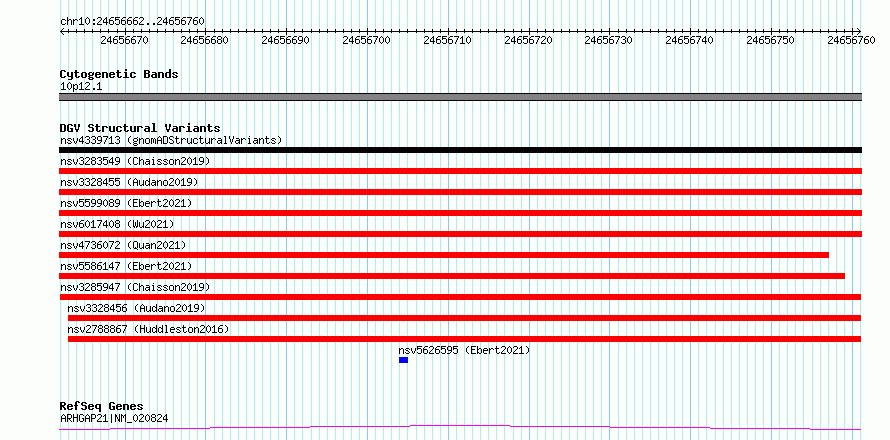The image size is (890, 440).
Task: Select the small blue nsv5626595 variant block
Action: pyautogui.click(x=404, y=360)
